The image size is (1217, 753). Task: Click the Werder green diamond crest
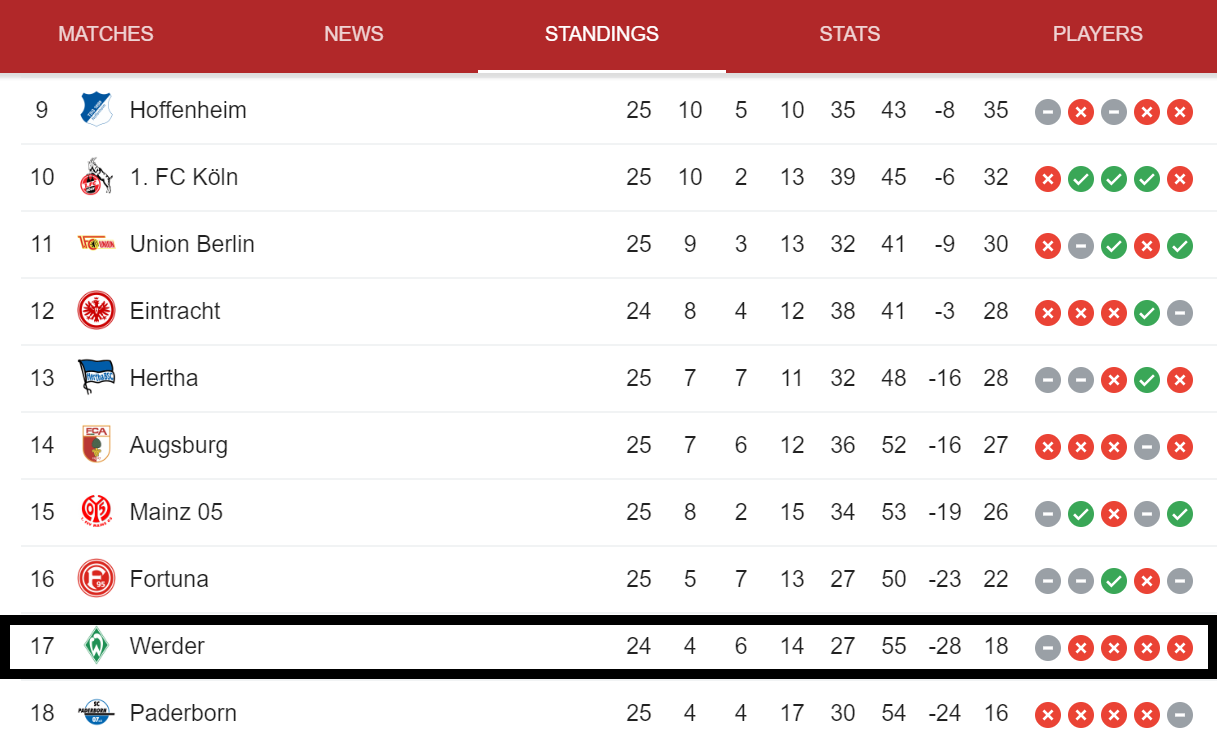click(96, 646)
